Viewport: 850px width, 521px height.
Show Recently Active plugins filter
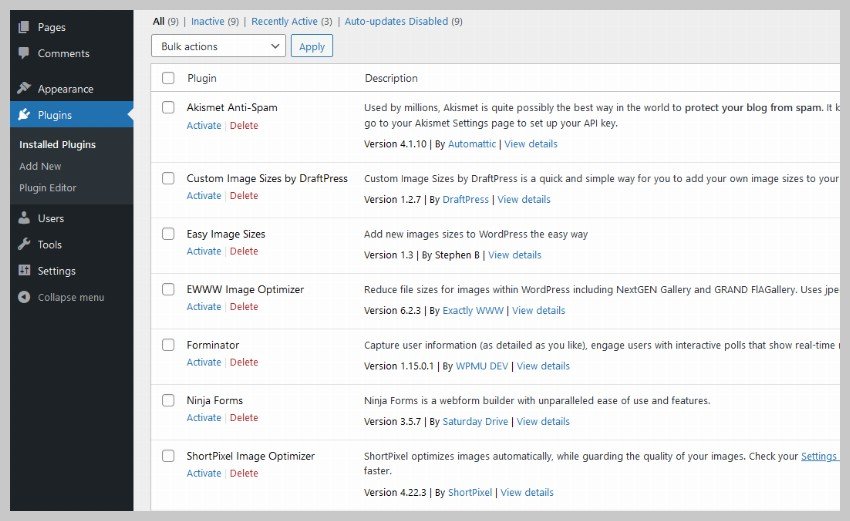(284, 21)
